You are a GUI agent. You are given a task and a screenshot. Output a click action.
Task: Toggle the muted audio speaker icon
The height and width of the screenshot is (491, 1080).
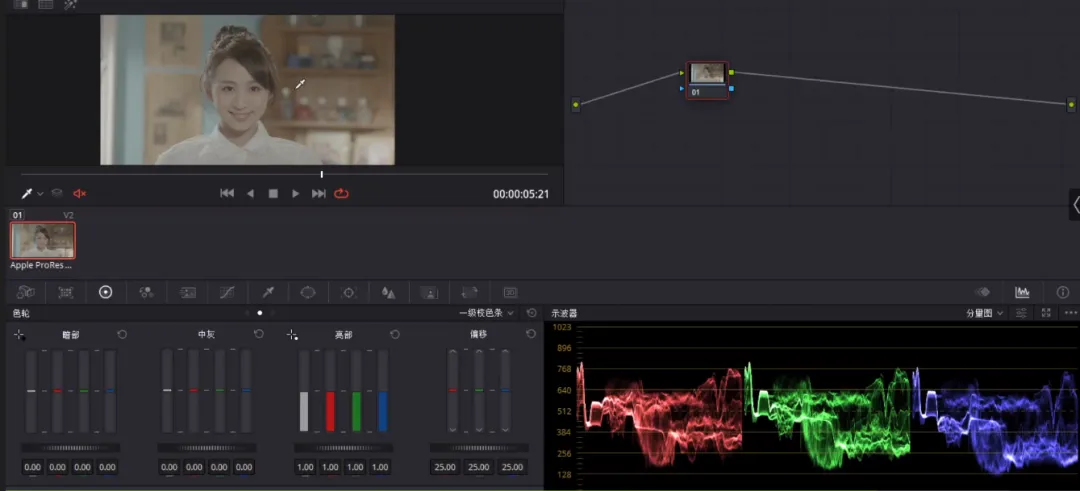pyautogui.click(x=80, y=193)
